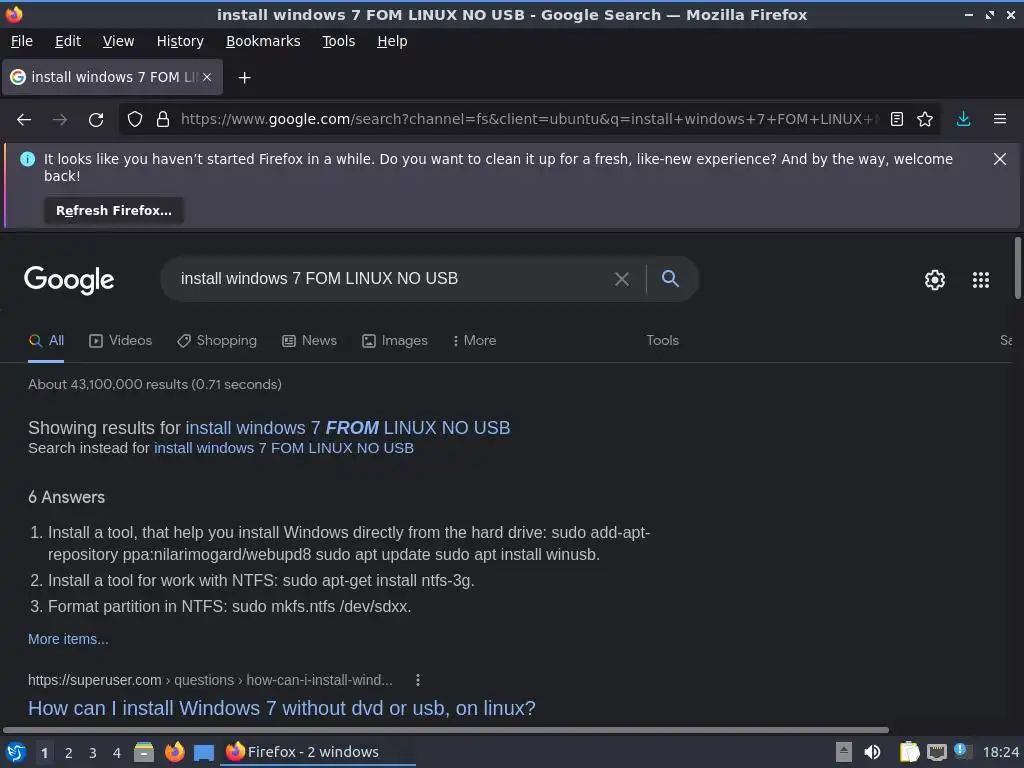Go back to the previous page
This screenshot has height=768, width=1024.
(x=24, y=120)
